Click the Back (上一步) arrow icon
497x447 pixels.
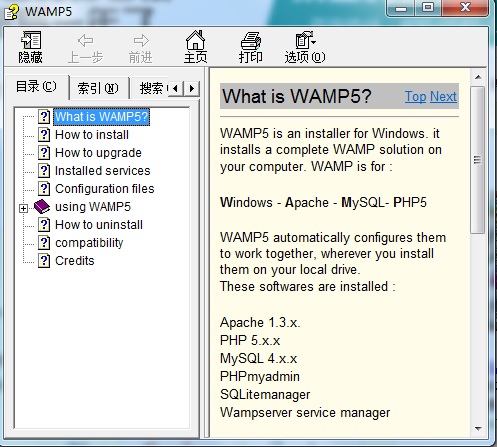(85, 41)
